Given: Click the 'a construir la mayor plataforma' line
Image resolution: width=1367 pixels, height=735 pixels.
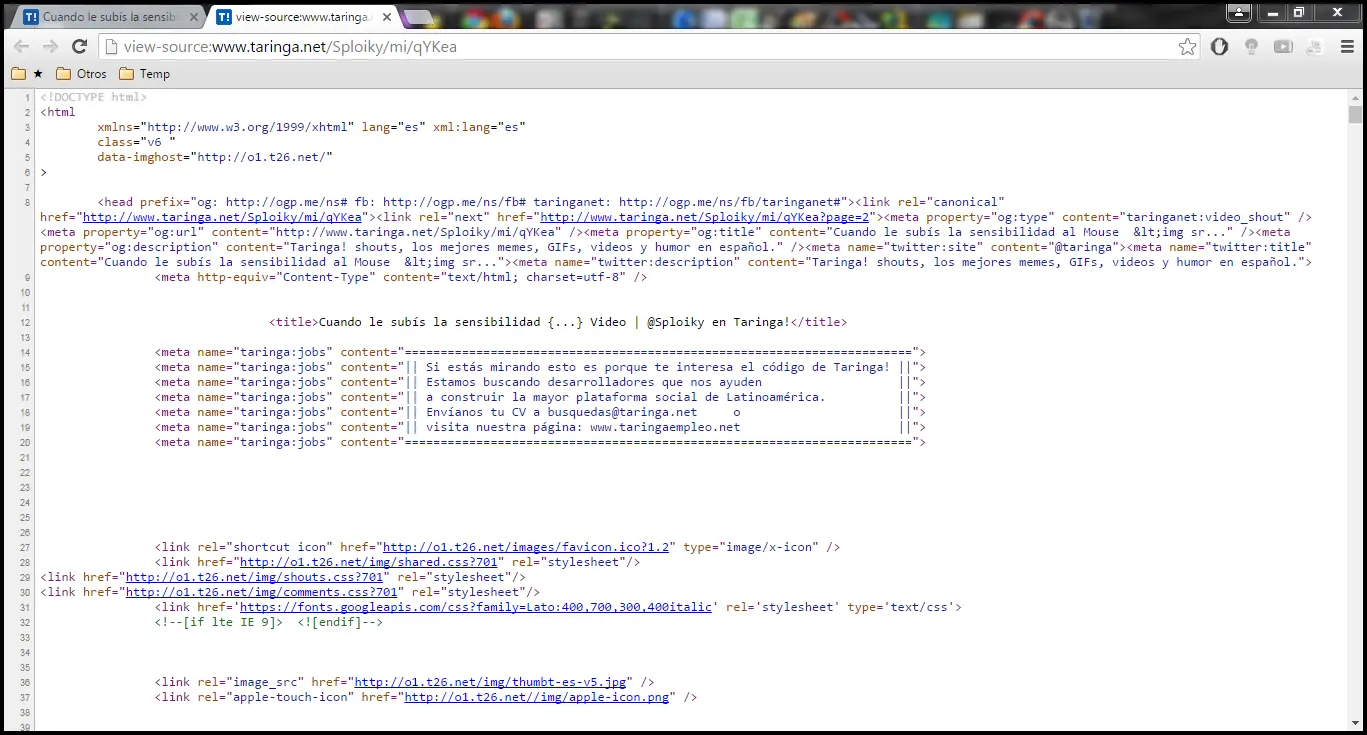Looking at the screenshot, I should pyautogui.click(x=625, y=397).
